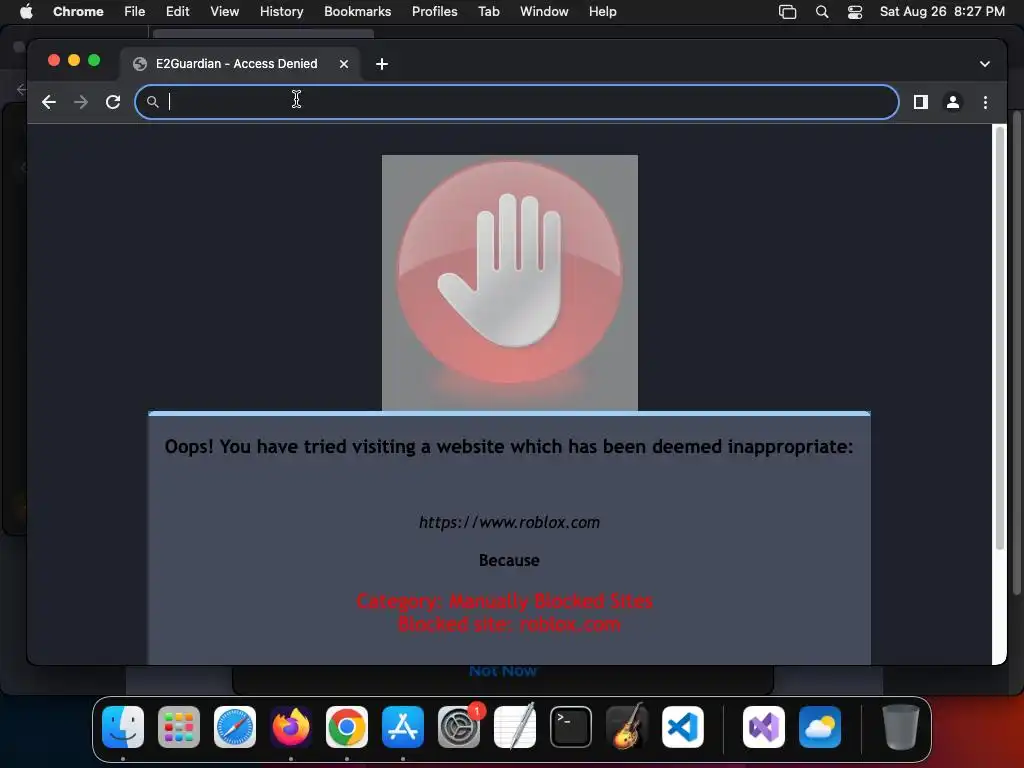Open System Settings from the Dock
The image size is (1024, 768).
click(459, 727)
